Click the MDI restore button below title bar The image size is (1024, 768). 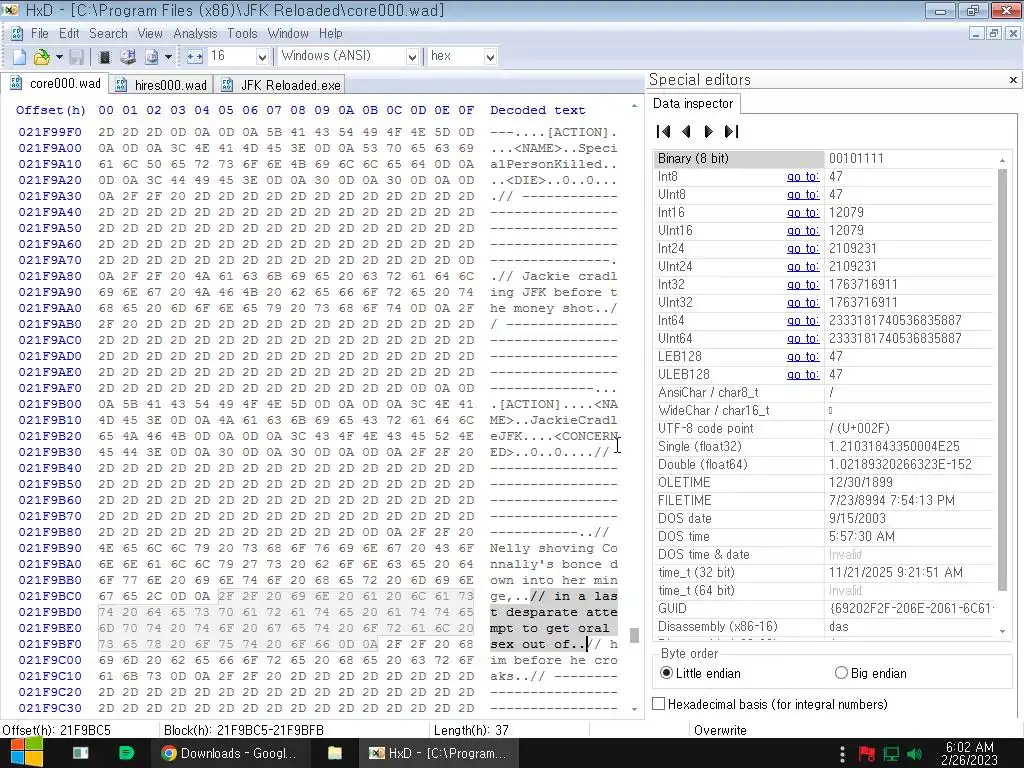coord(993,33)
